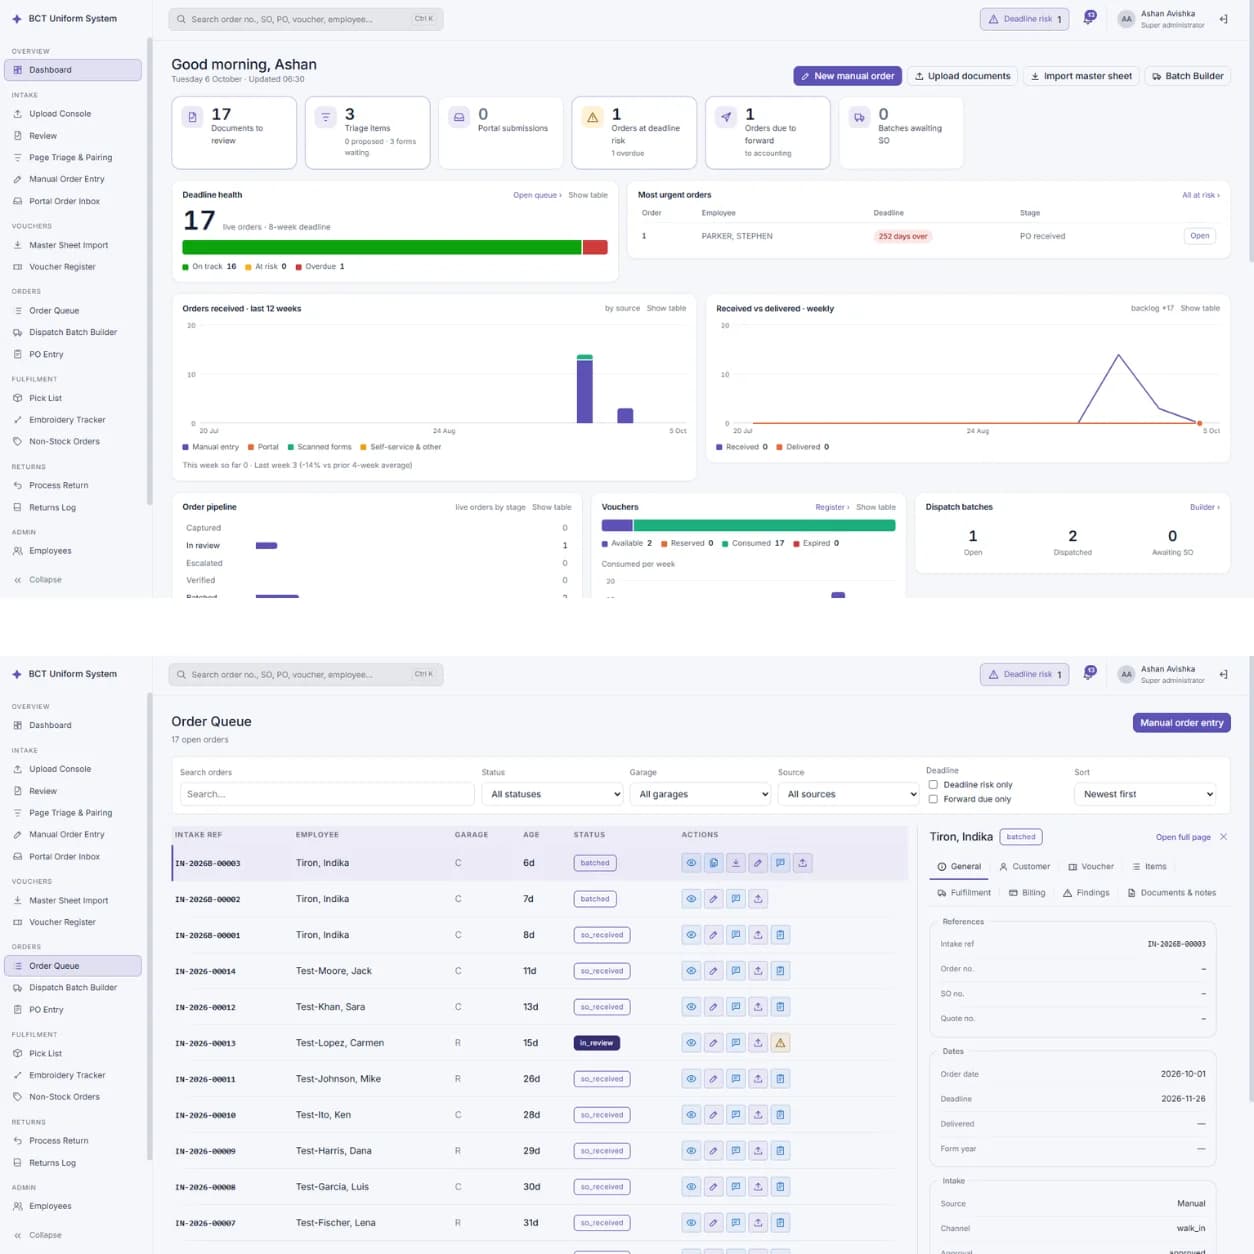Click warning triangle icon in Test-Lopez, Carmen row
1254x1254 pixels.
pyautogui.click(x=780, y=1042)
